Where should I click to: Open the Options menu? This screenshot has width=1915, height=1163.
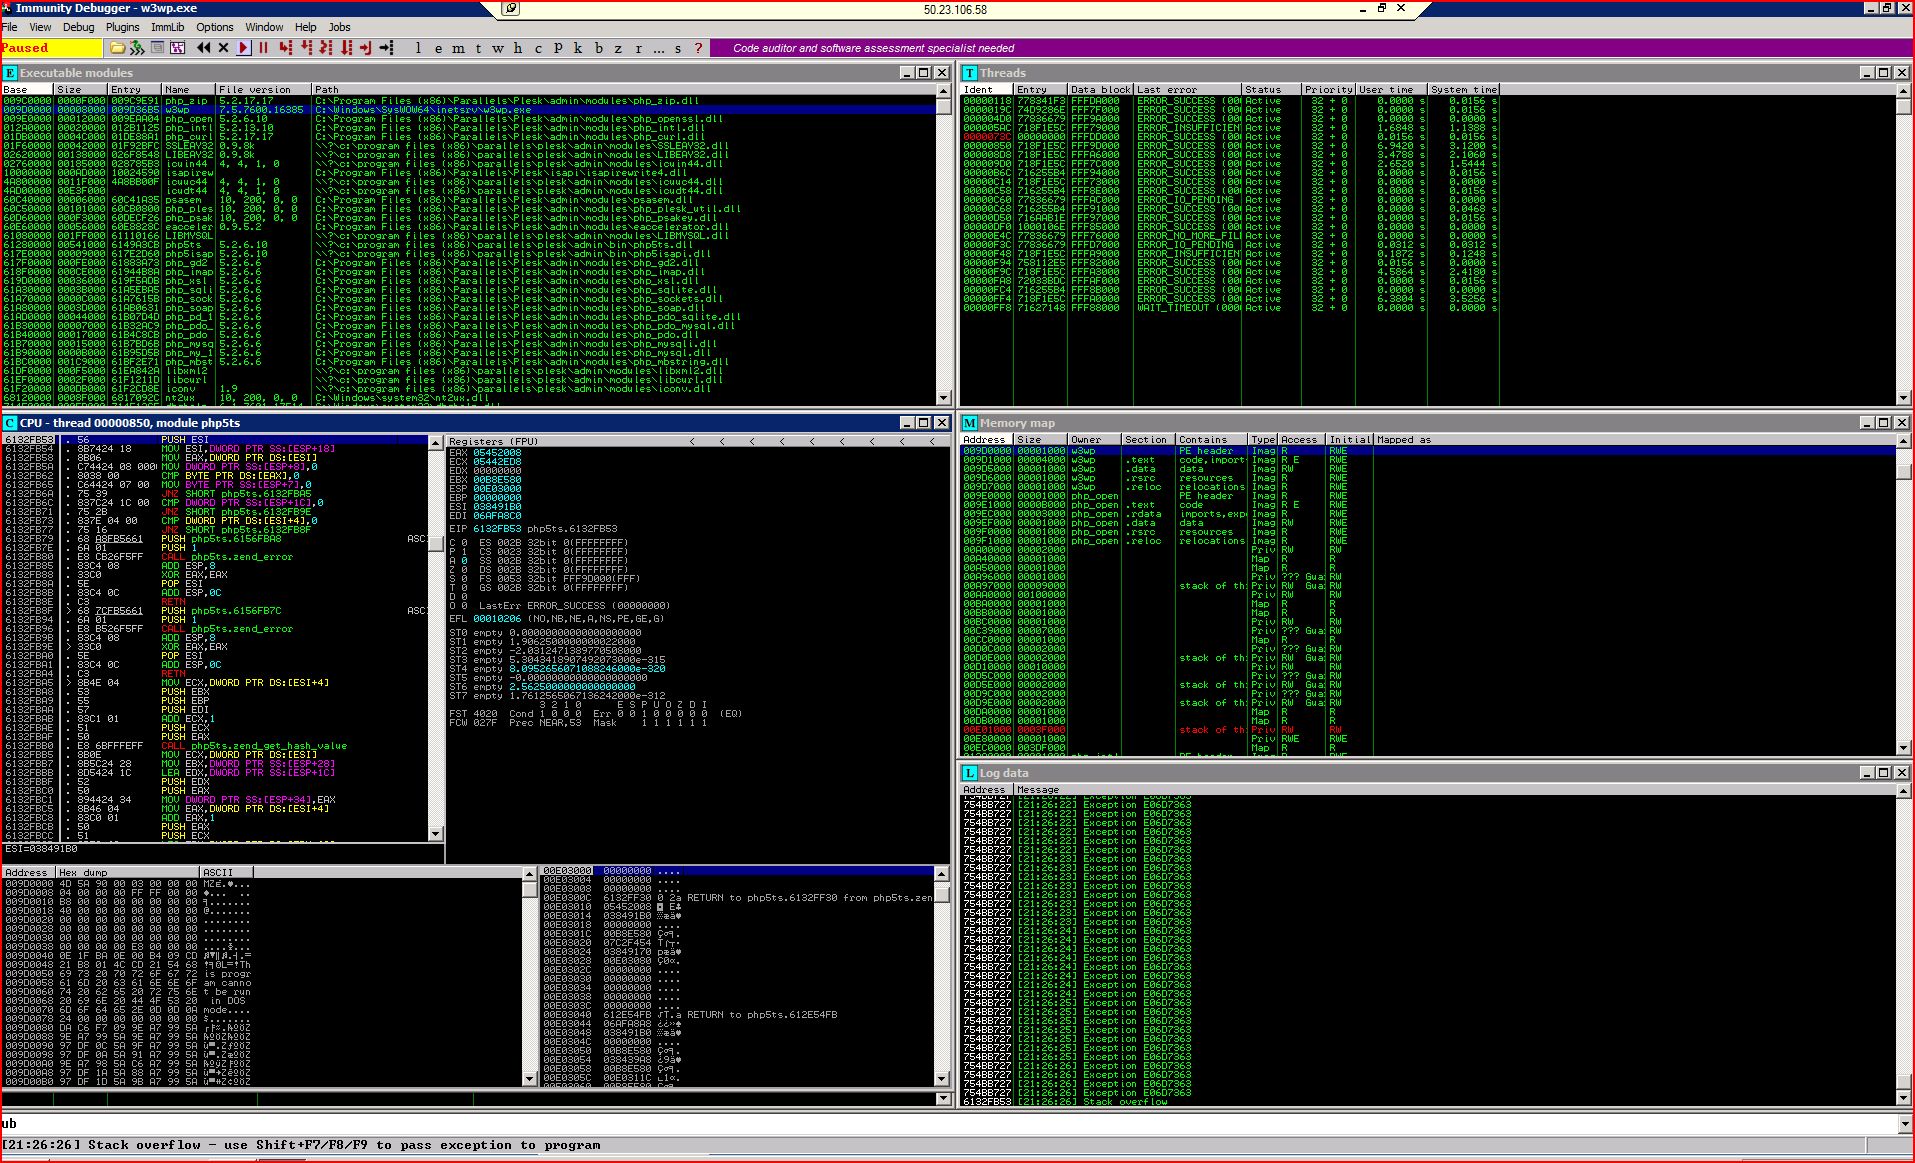click(214, 27)
